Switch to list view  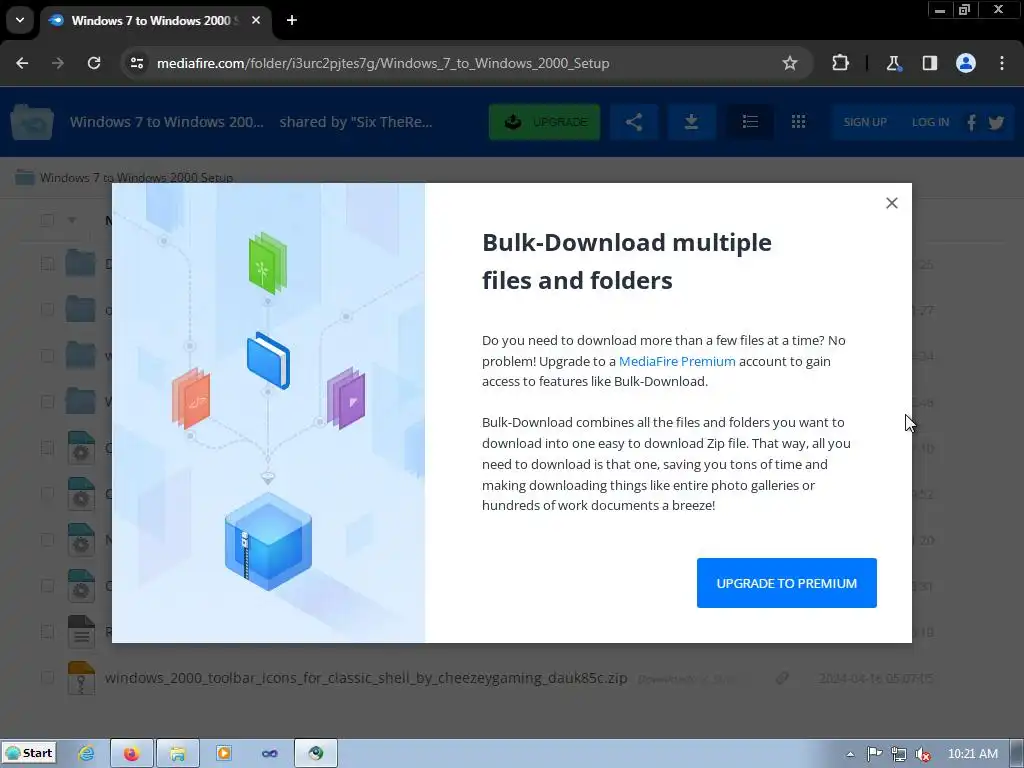(750, 122)
